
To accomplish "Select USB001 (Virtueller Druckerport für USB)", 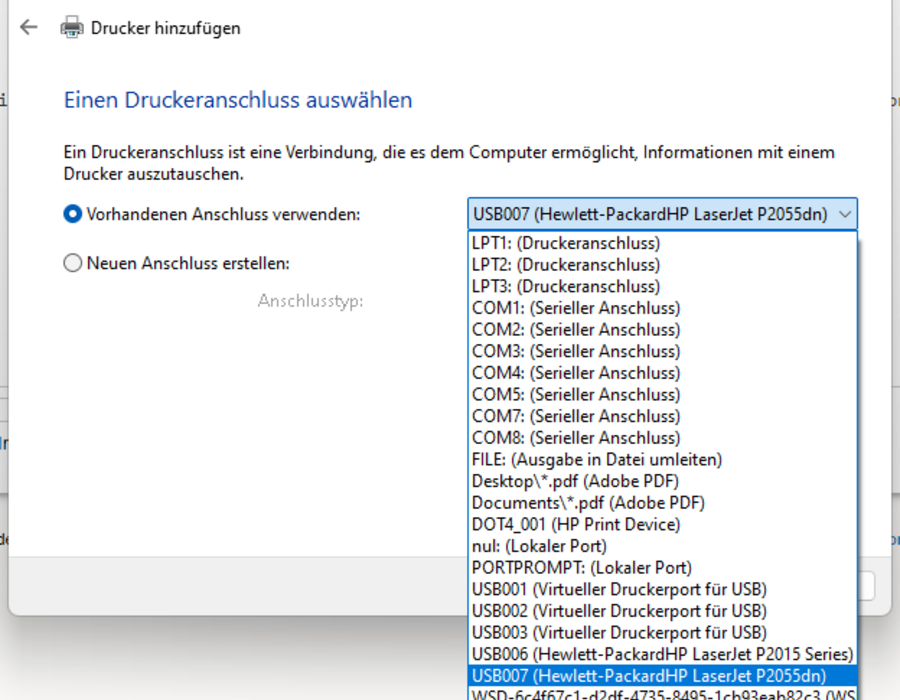I will (663, 589).
